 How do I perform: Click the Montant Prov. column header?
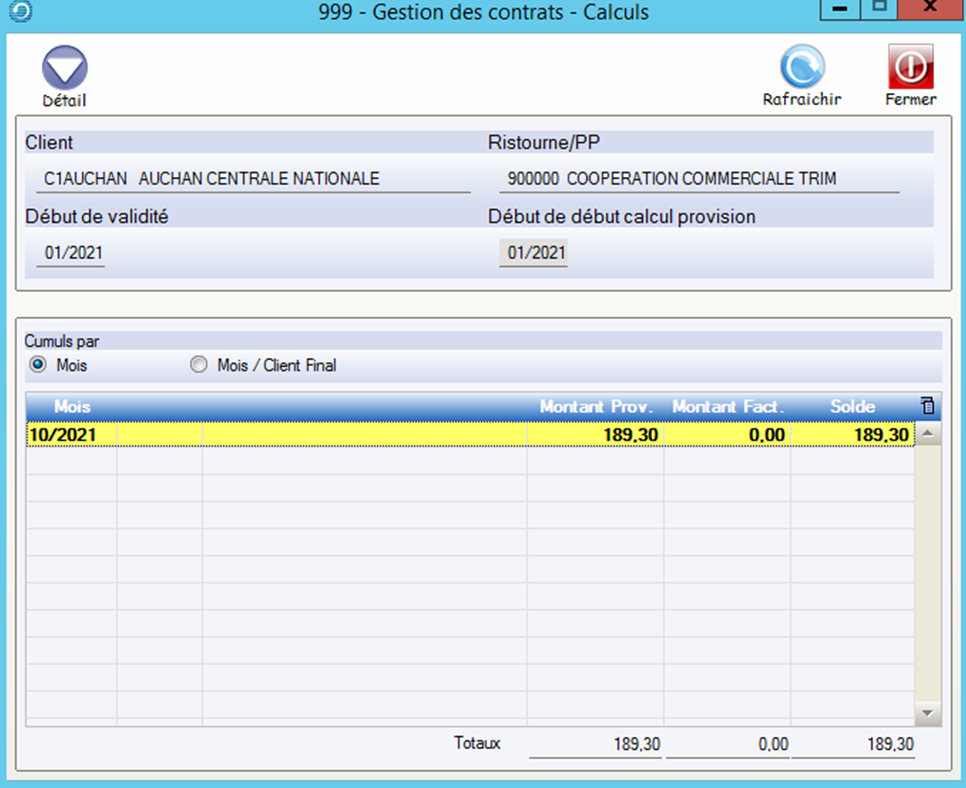tap(596, 407)
